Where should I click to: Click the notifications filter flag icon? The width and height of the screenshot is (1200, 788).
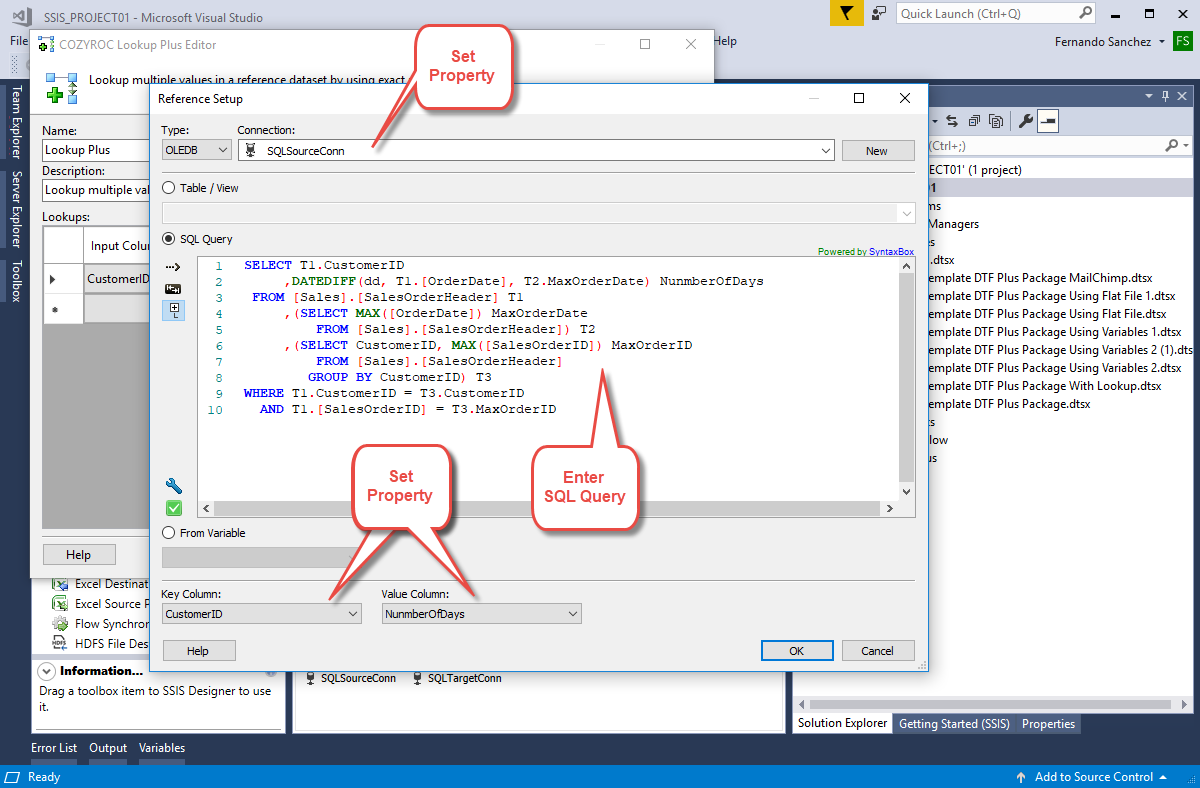pos(847,13)
